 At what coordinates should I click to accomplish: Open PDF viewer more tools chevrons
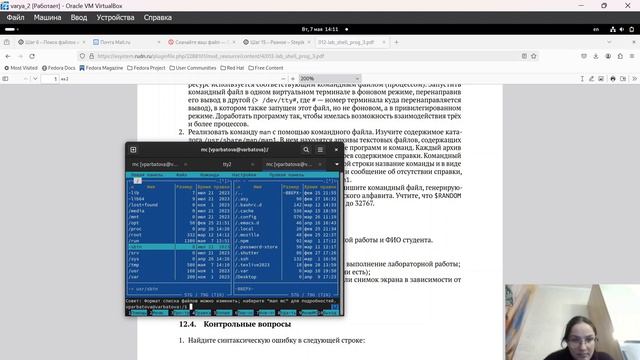pyautogui.click(x=634, y=78)
